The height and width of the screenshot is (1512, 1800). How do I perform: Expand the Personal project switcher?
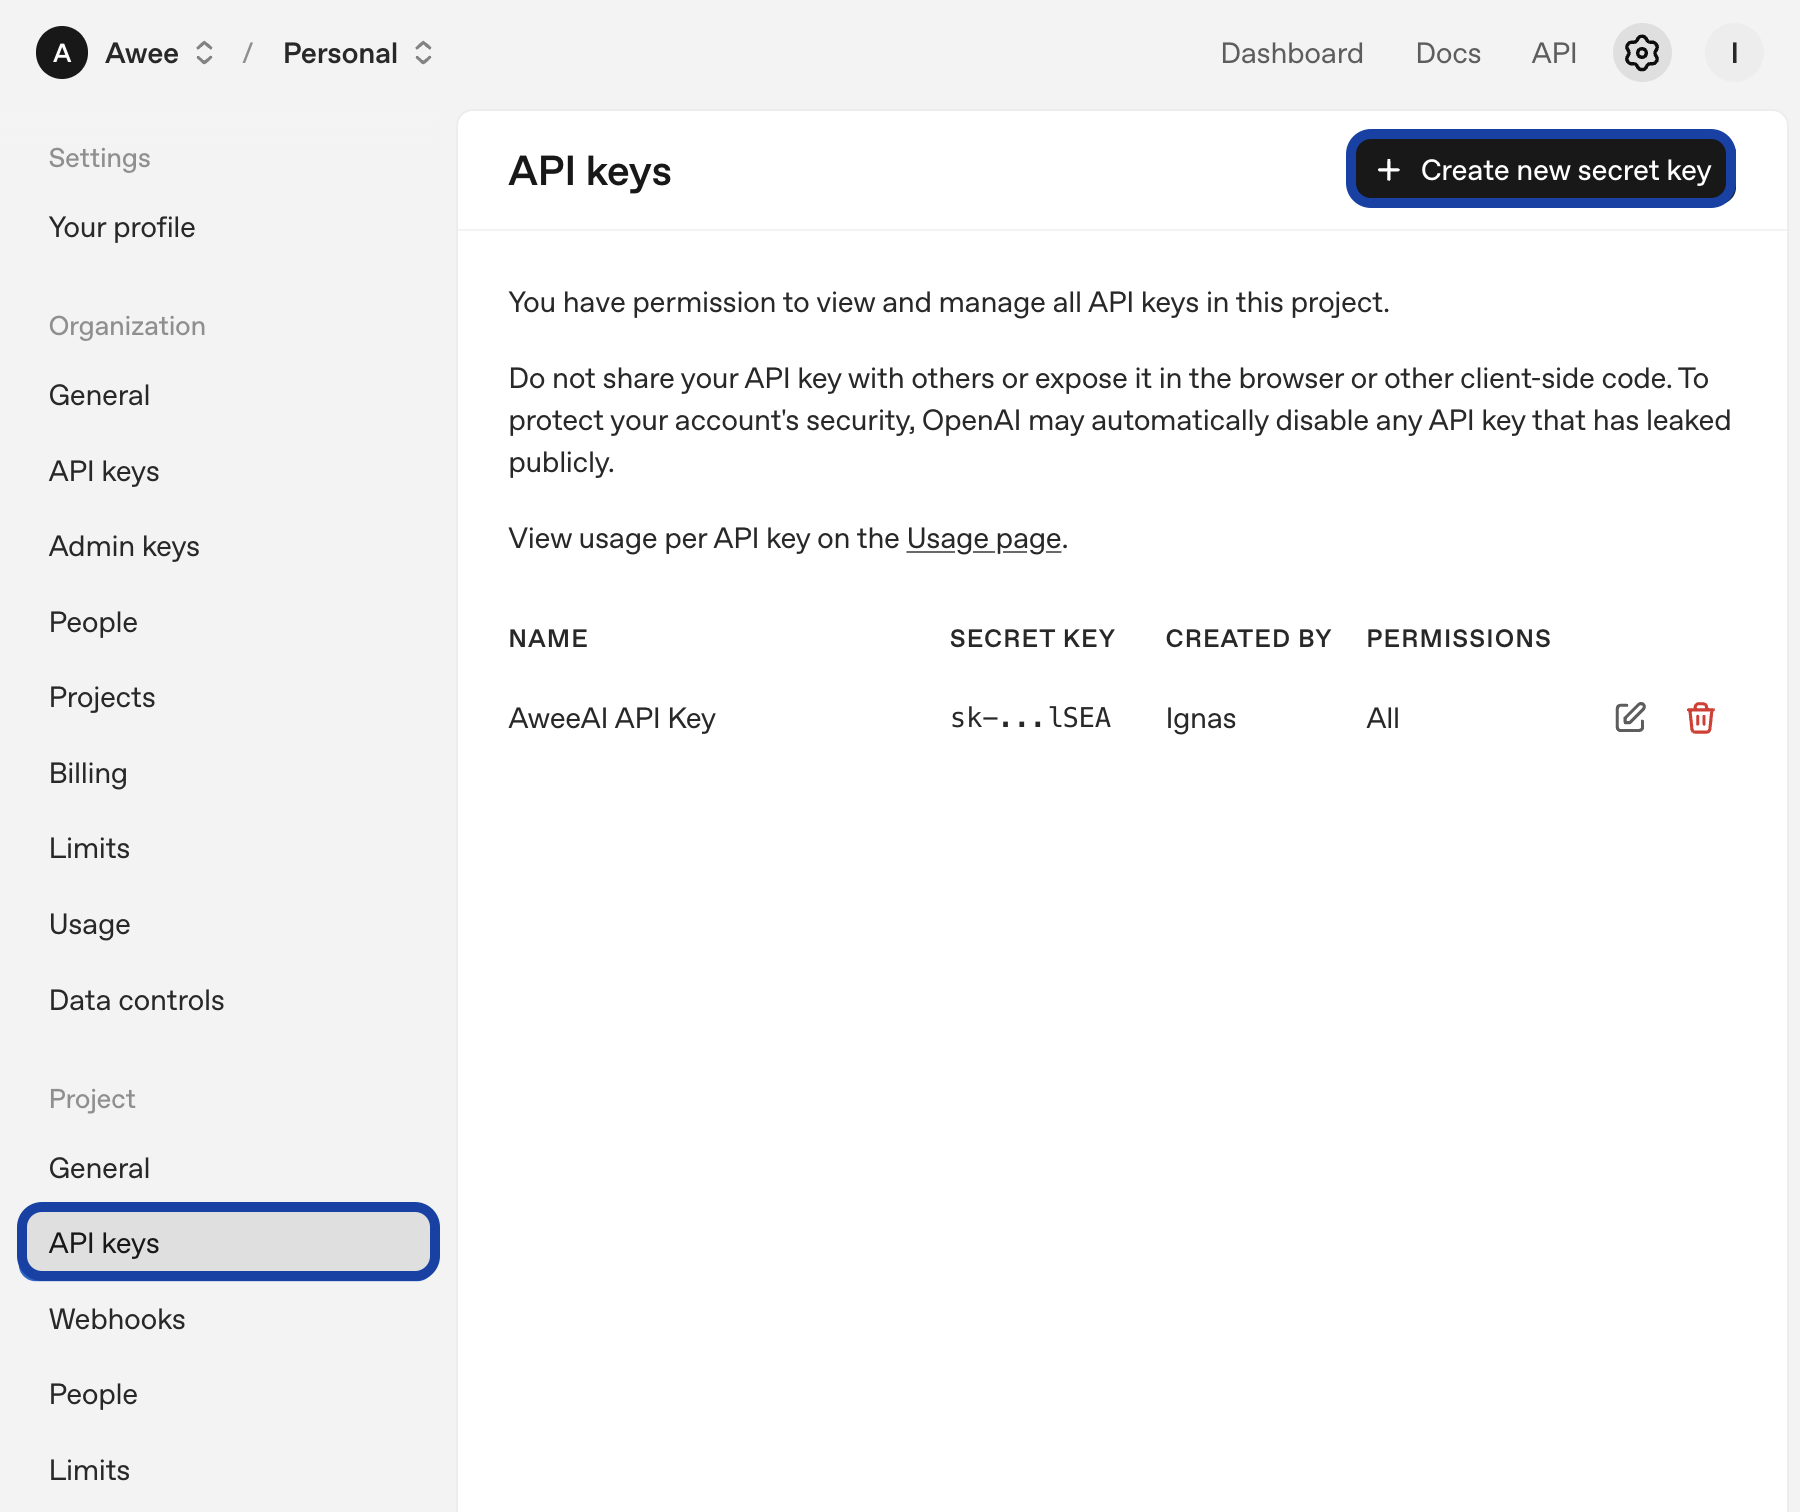click(x=423, y=53)
